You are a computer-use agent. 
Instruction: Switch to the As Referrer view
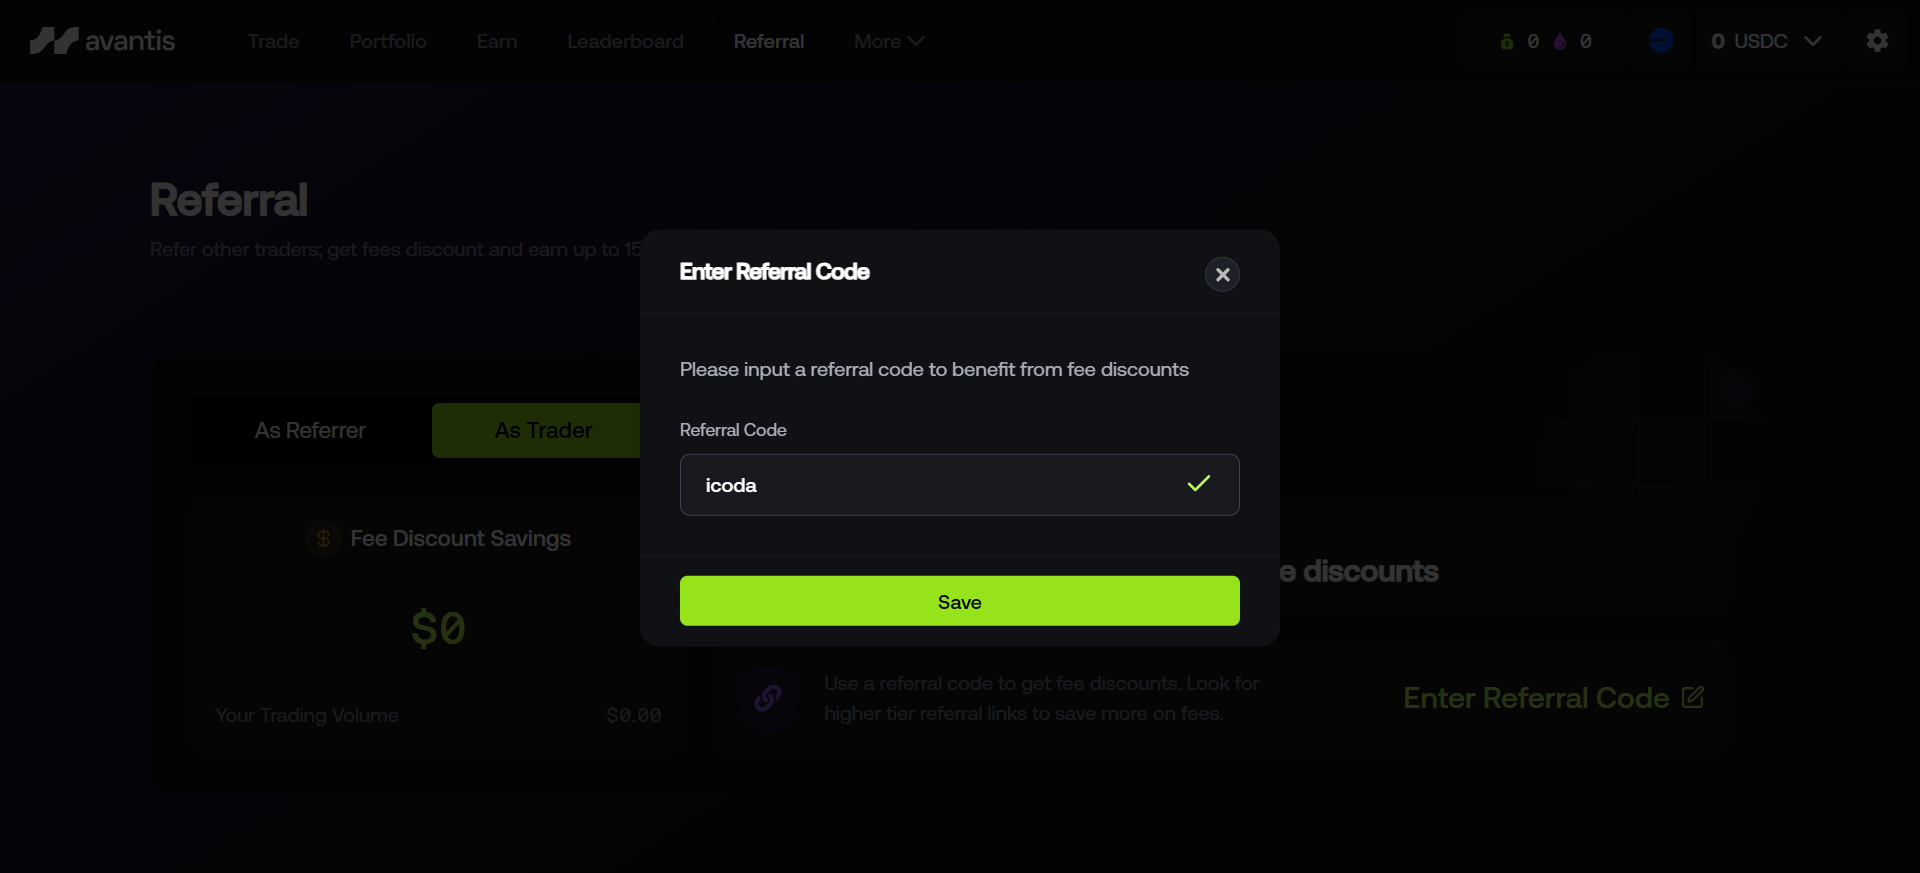coord(308,430)
